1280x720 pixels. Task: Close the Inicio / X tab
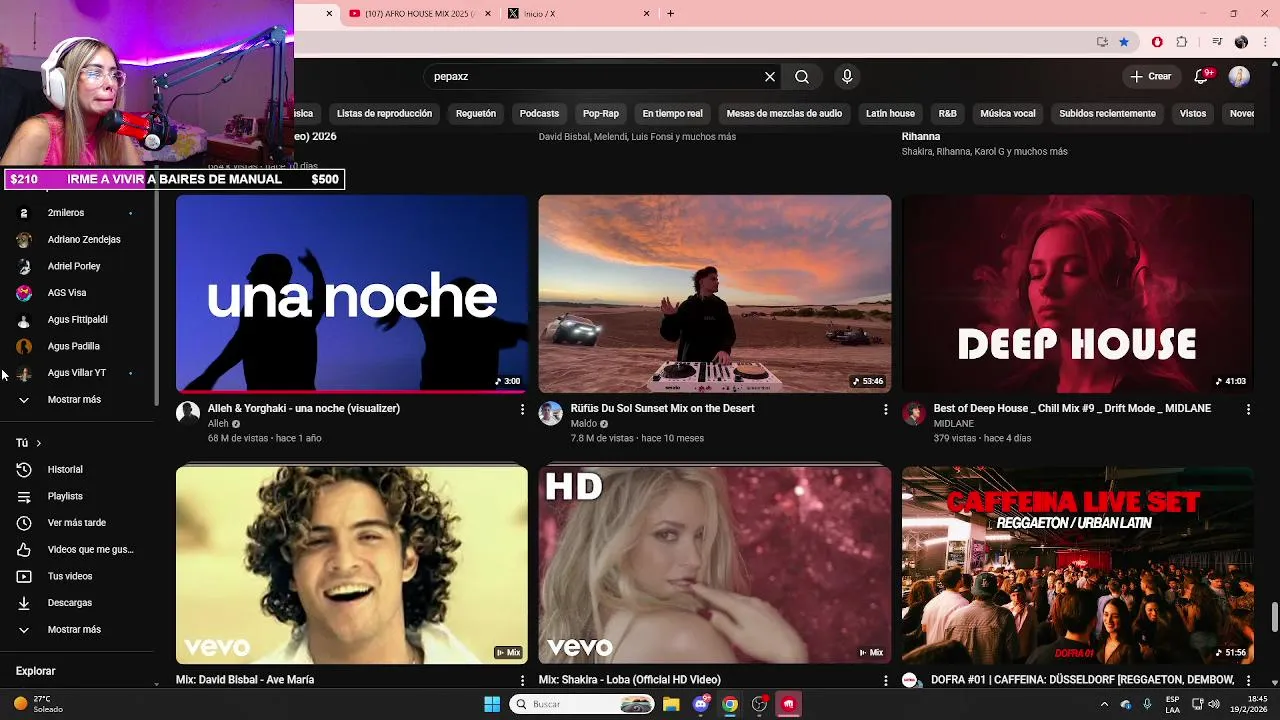(x=646, y=13)
